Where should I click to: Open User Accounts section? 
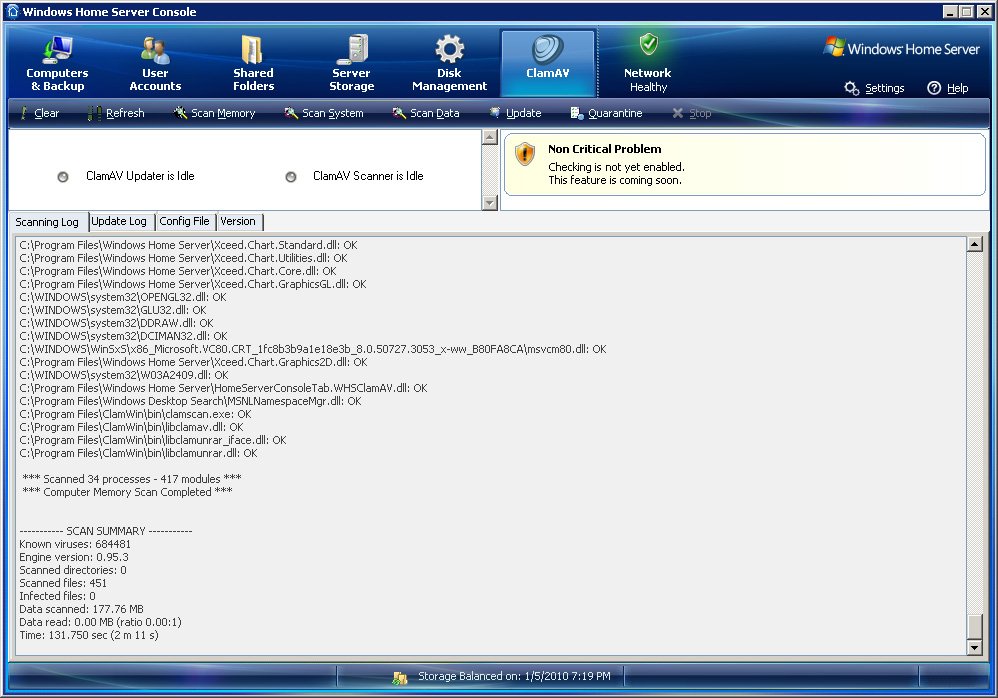coord(155,64)
